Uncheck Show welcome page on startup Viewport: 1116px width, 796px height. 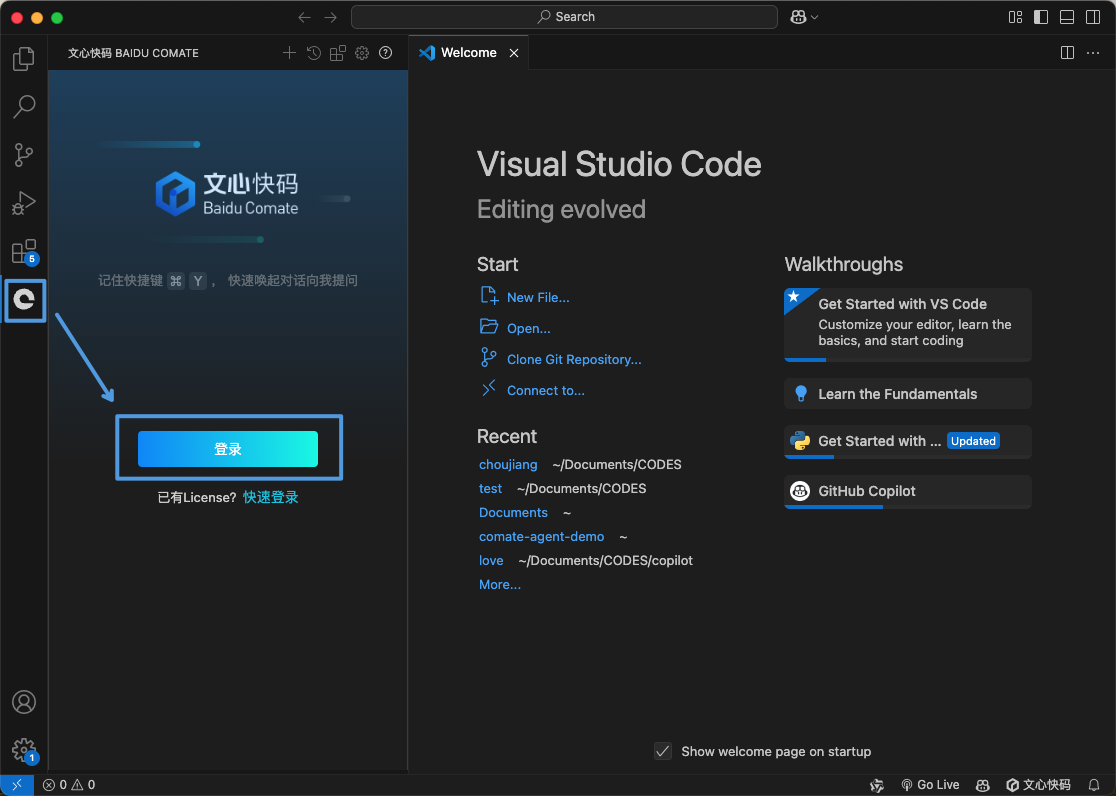coord(663,751)
